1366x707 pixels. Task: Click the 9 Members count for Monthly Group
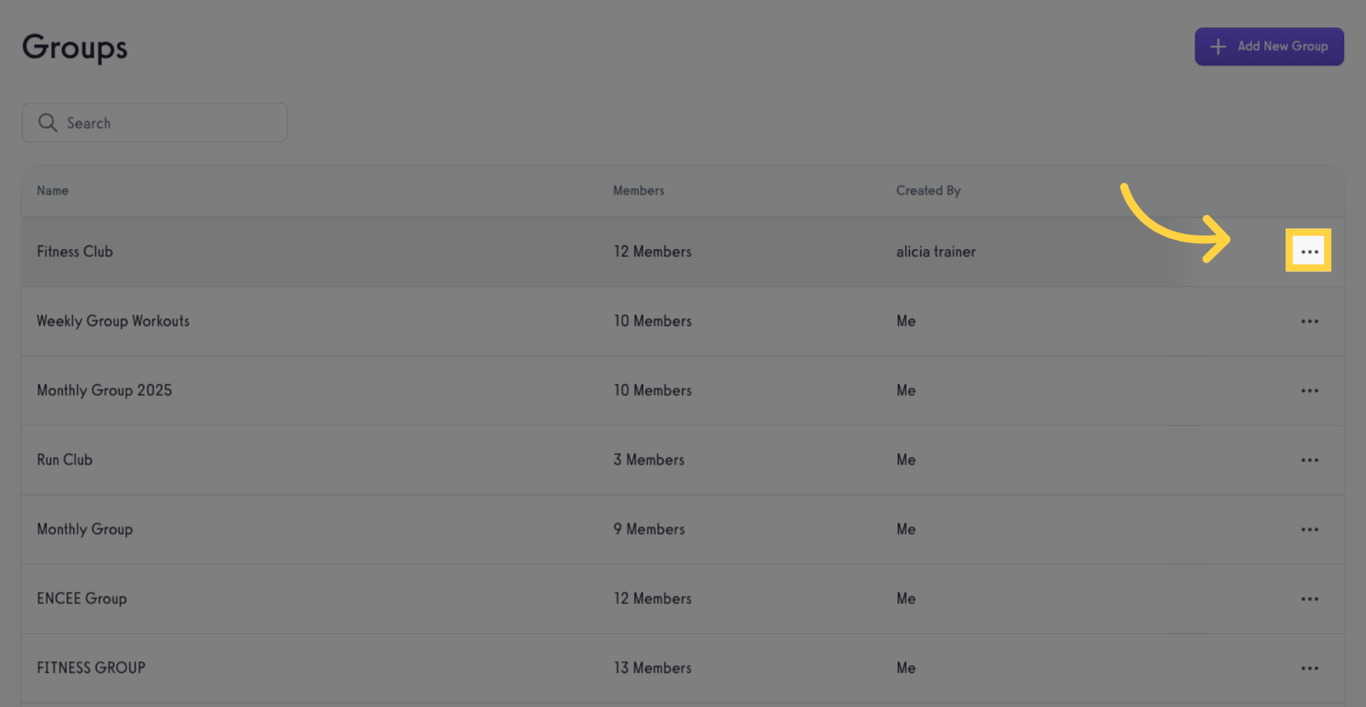[649, 529]
